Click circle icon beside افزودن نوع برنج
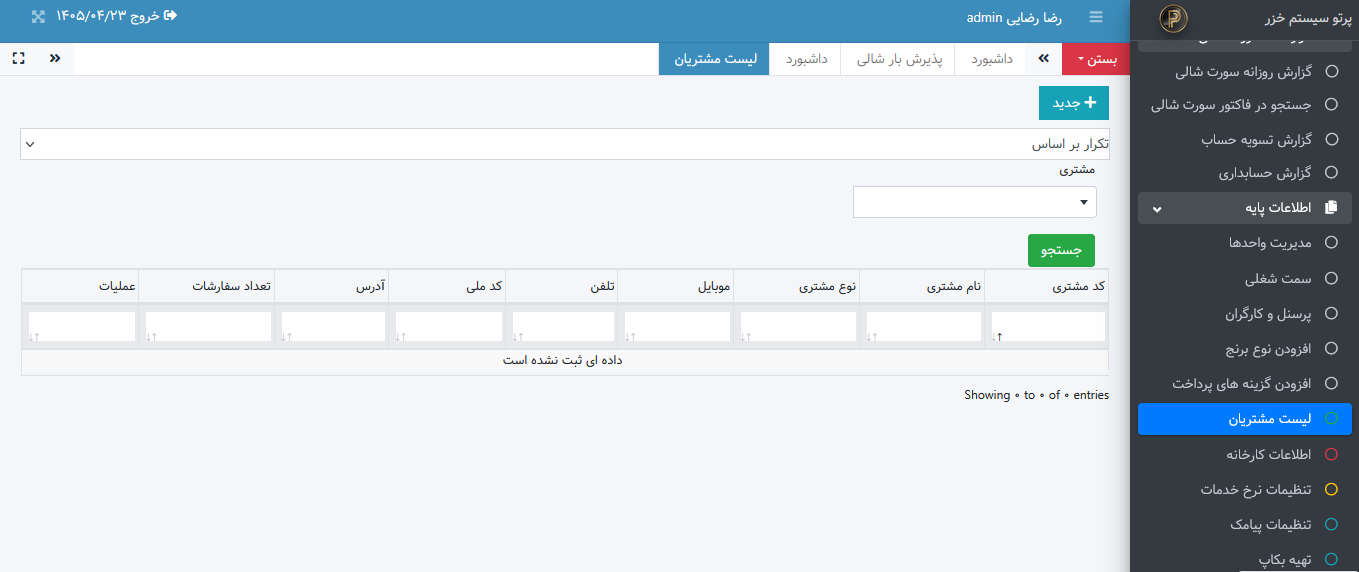Screen dimensions: 1359x572 [x=1331, y=348]
